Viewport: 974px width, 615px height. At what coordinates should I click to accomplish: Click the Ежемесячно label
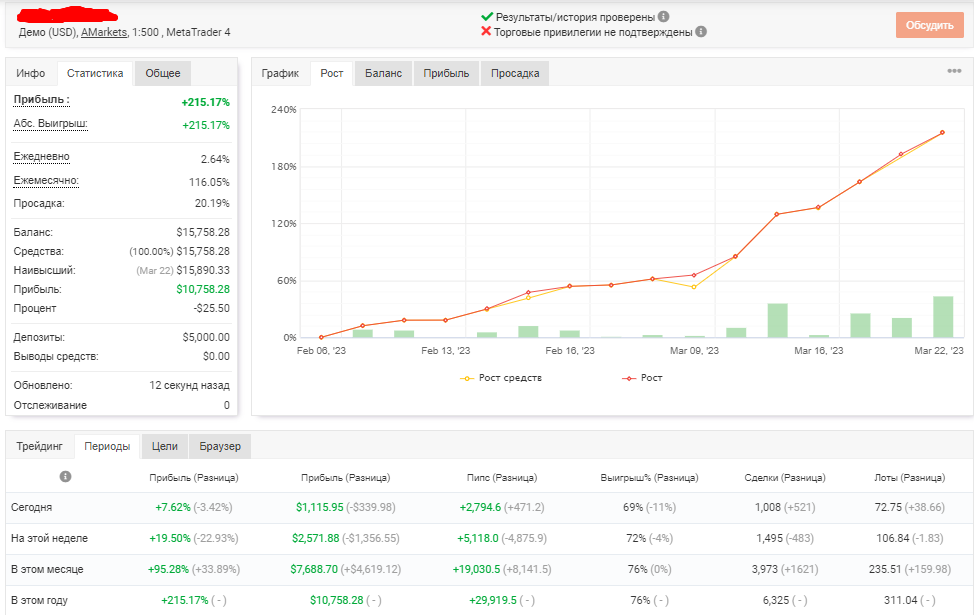[46, 181]
